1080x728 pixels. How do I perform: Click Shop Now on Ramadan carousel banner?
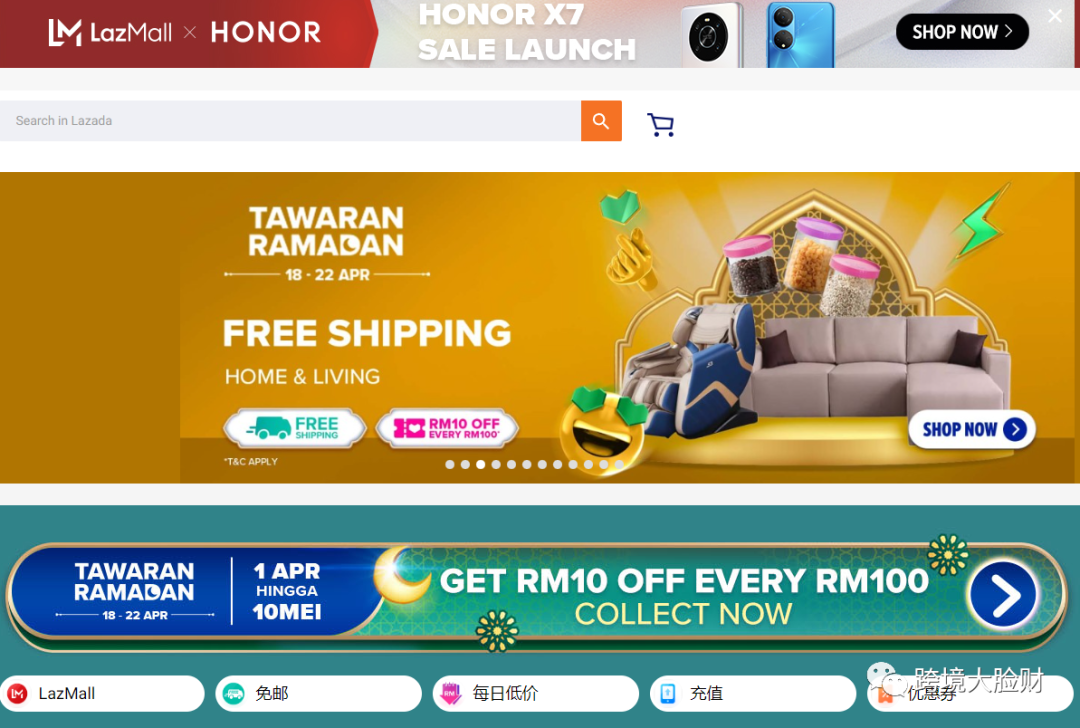click(x=972, y=430)
